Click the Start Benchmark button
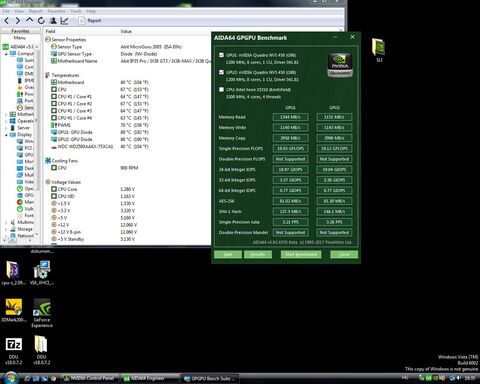 301,254
